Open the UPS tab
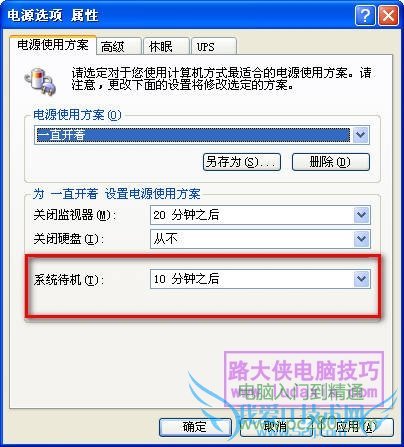The height and width of the screenshot is (447, 404). (x=214, y=46)
